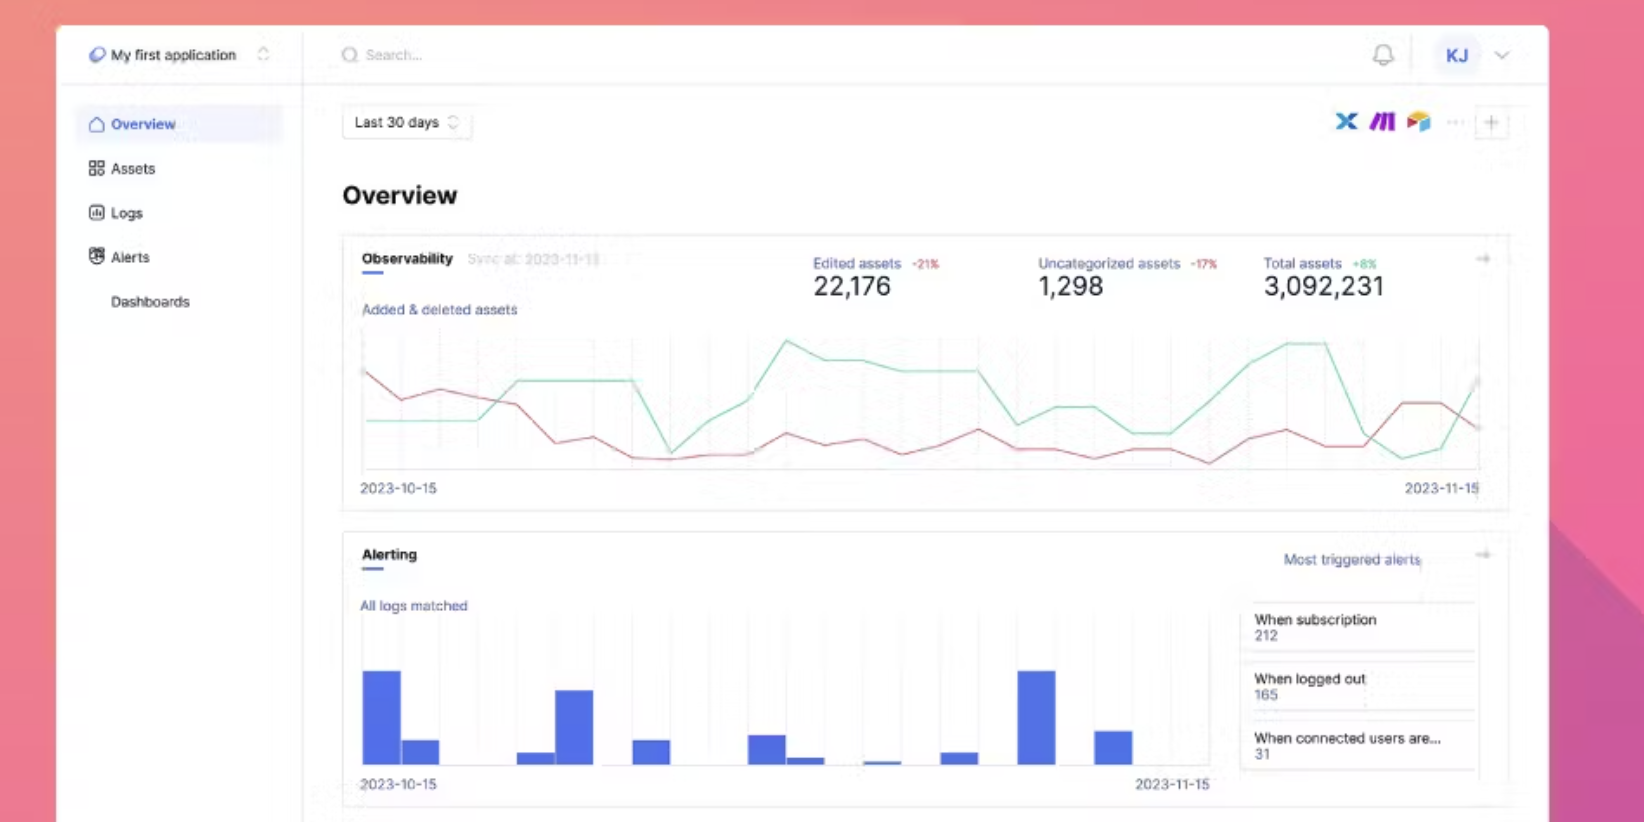The image size is (1644, 822).
Task: Expand the user account chevron
Action: [x=1502, y=55]
